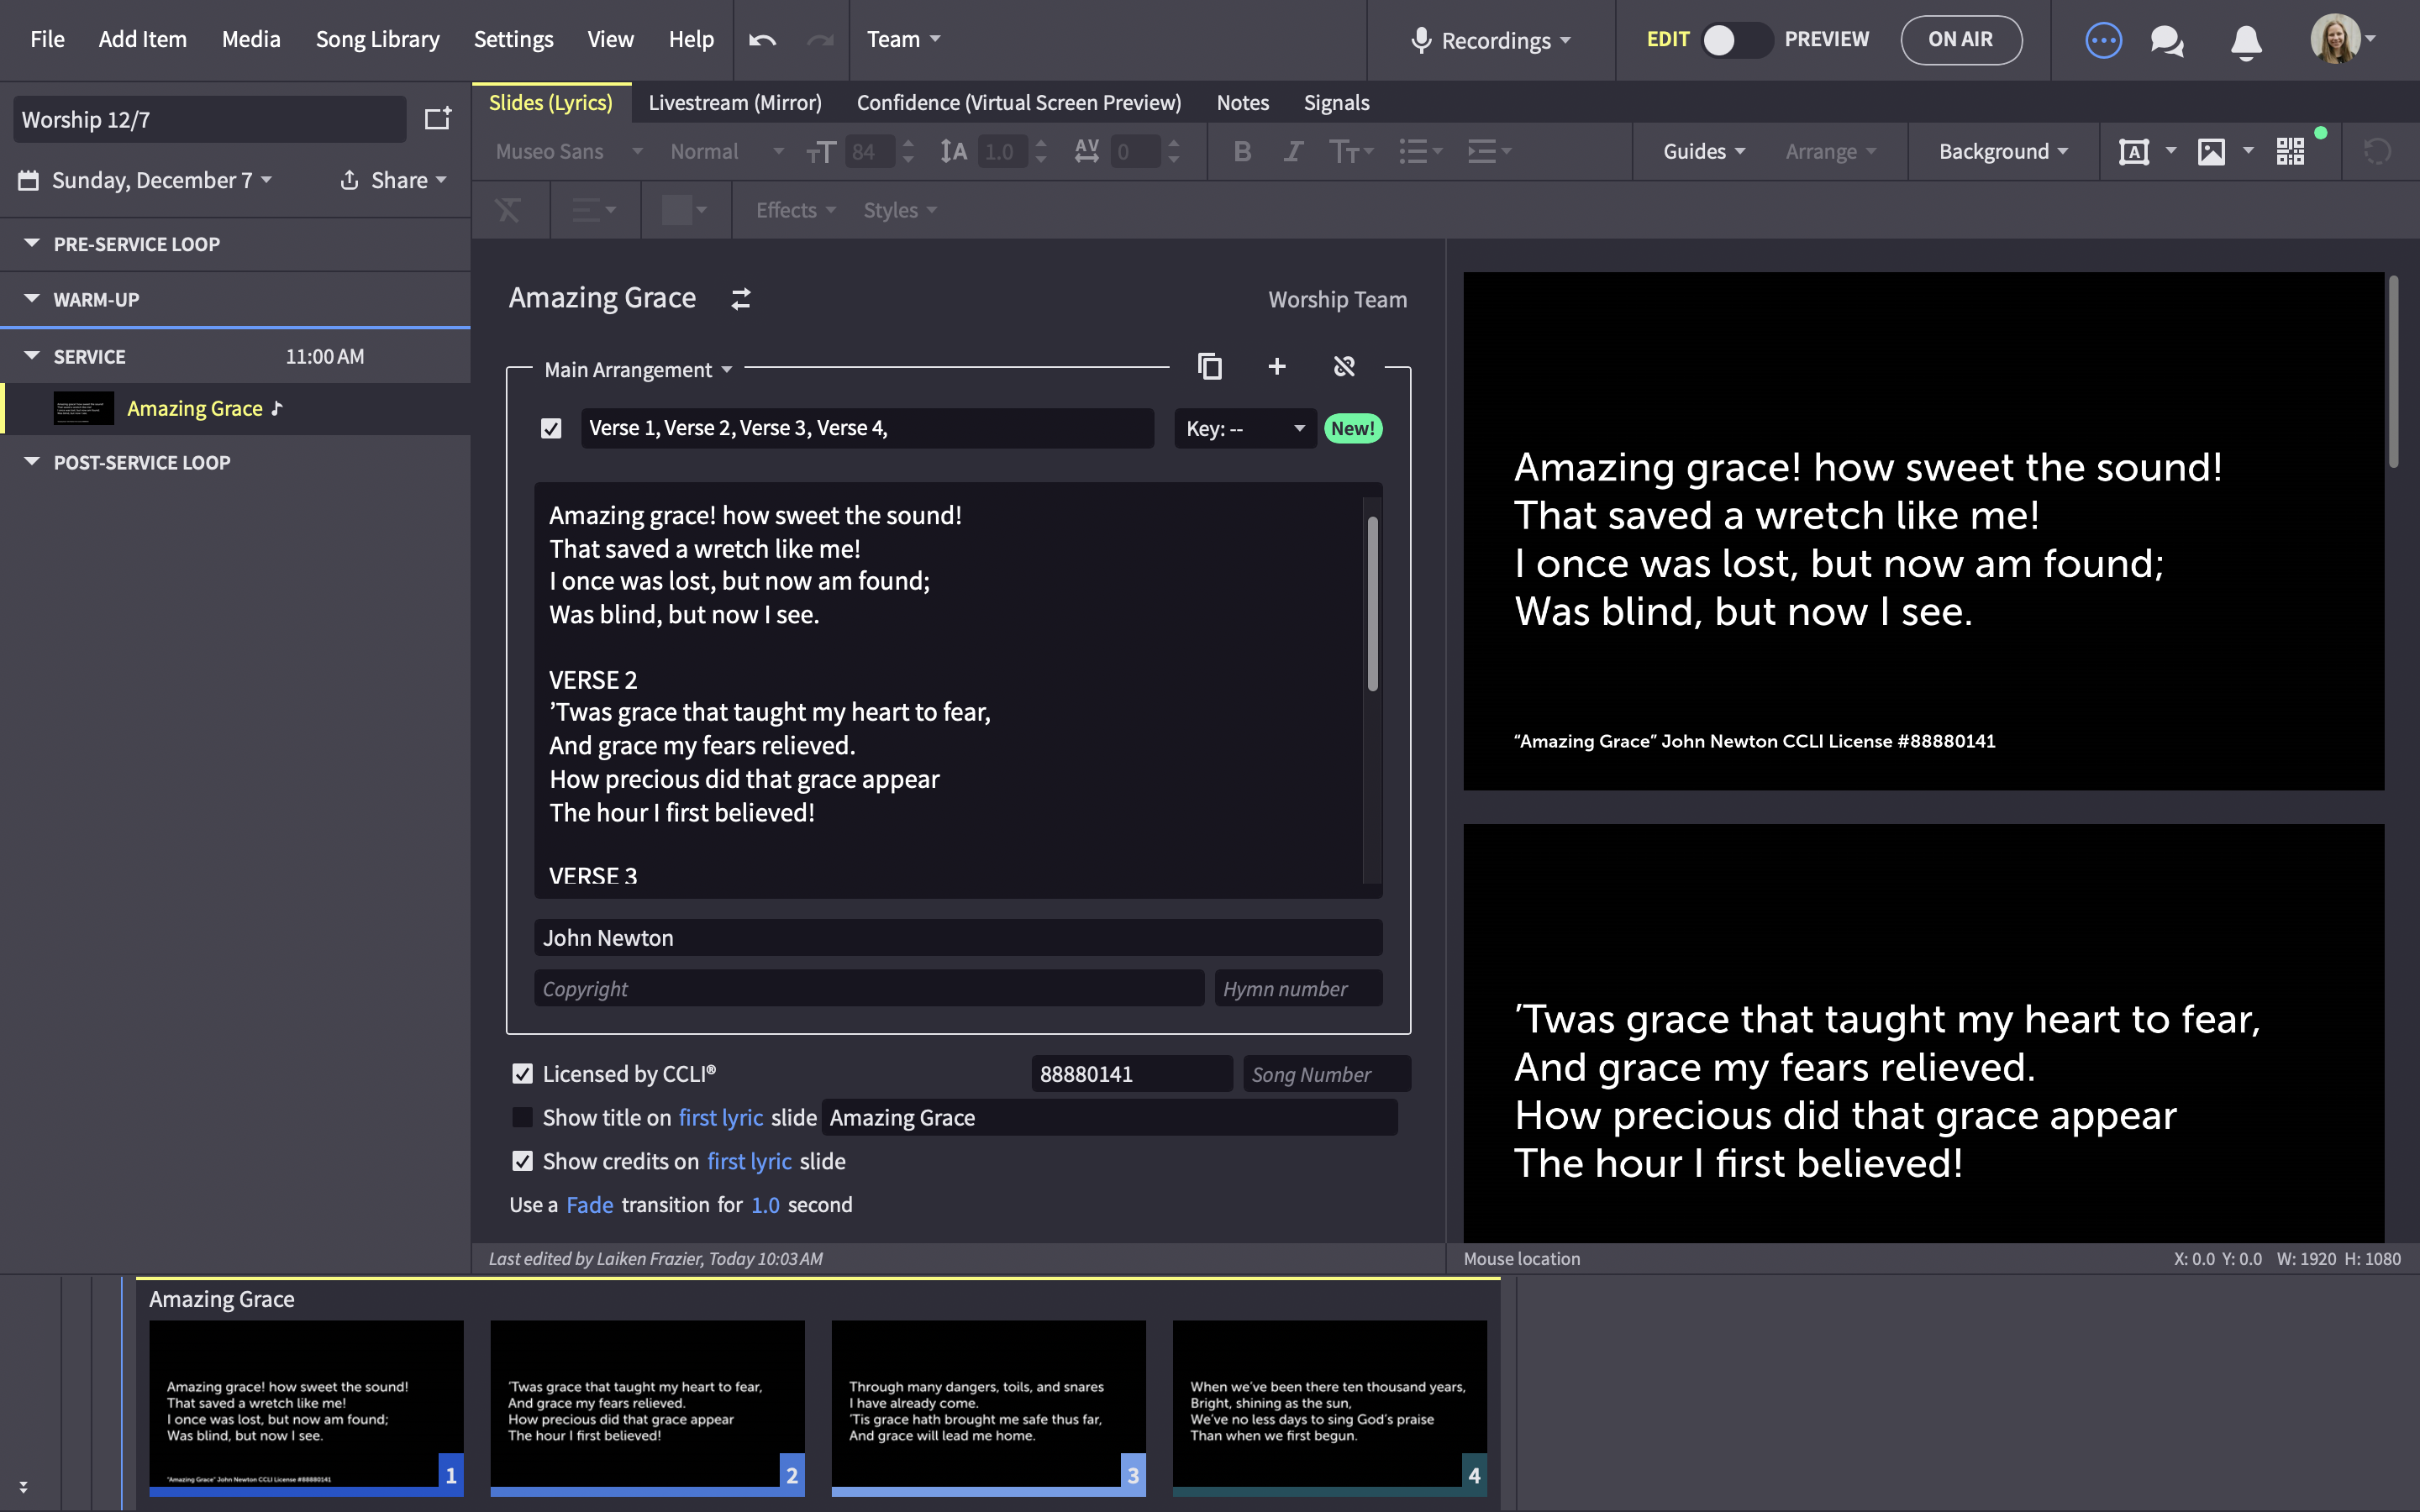Screen dimensions: 2420x1512
Task: Toggle bold text formatting
Action: 1242,151
